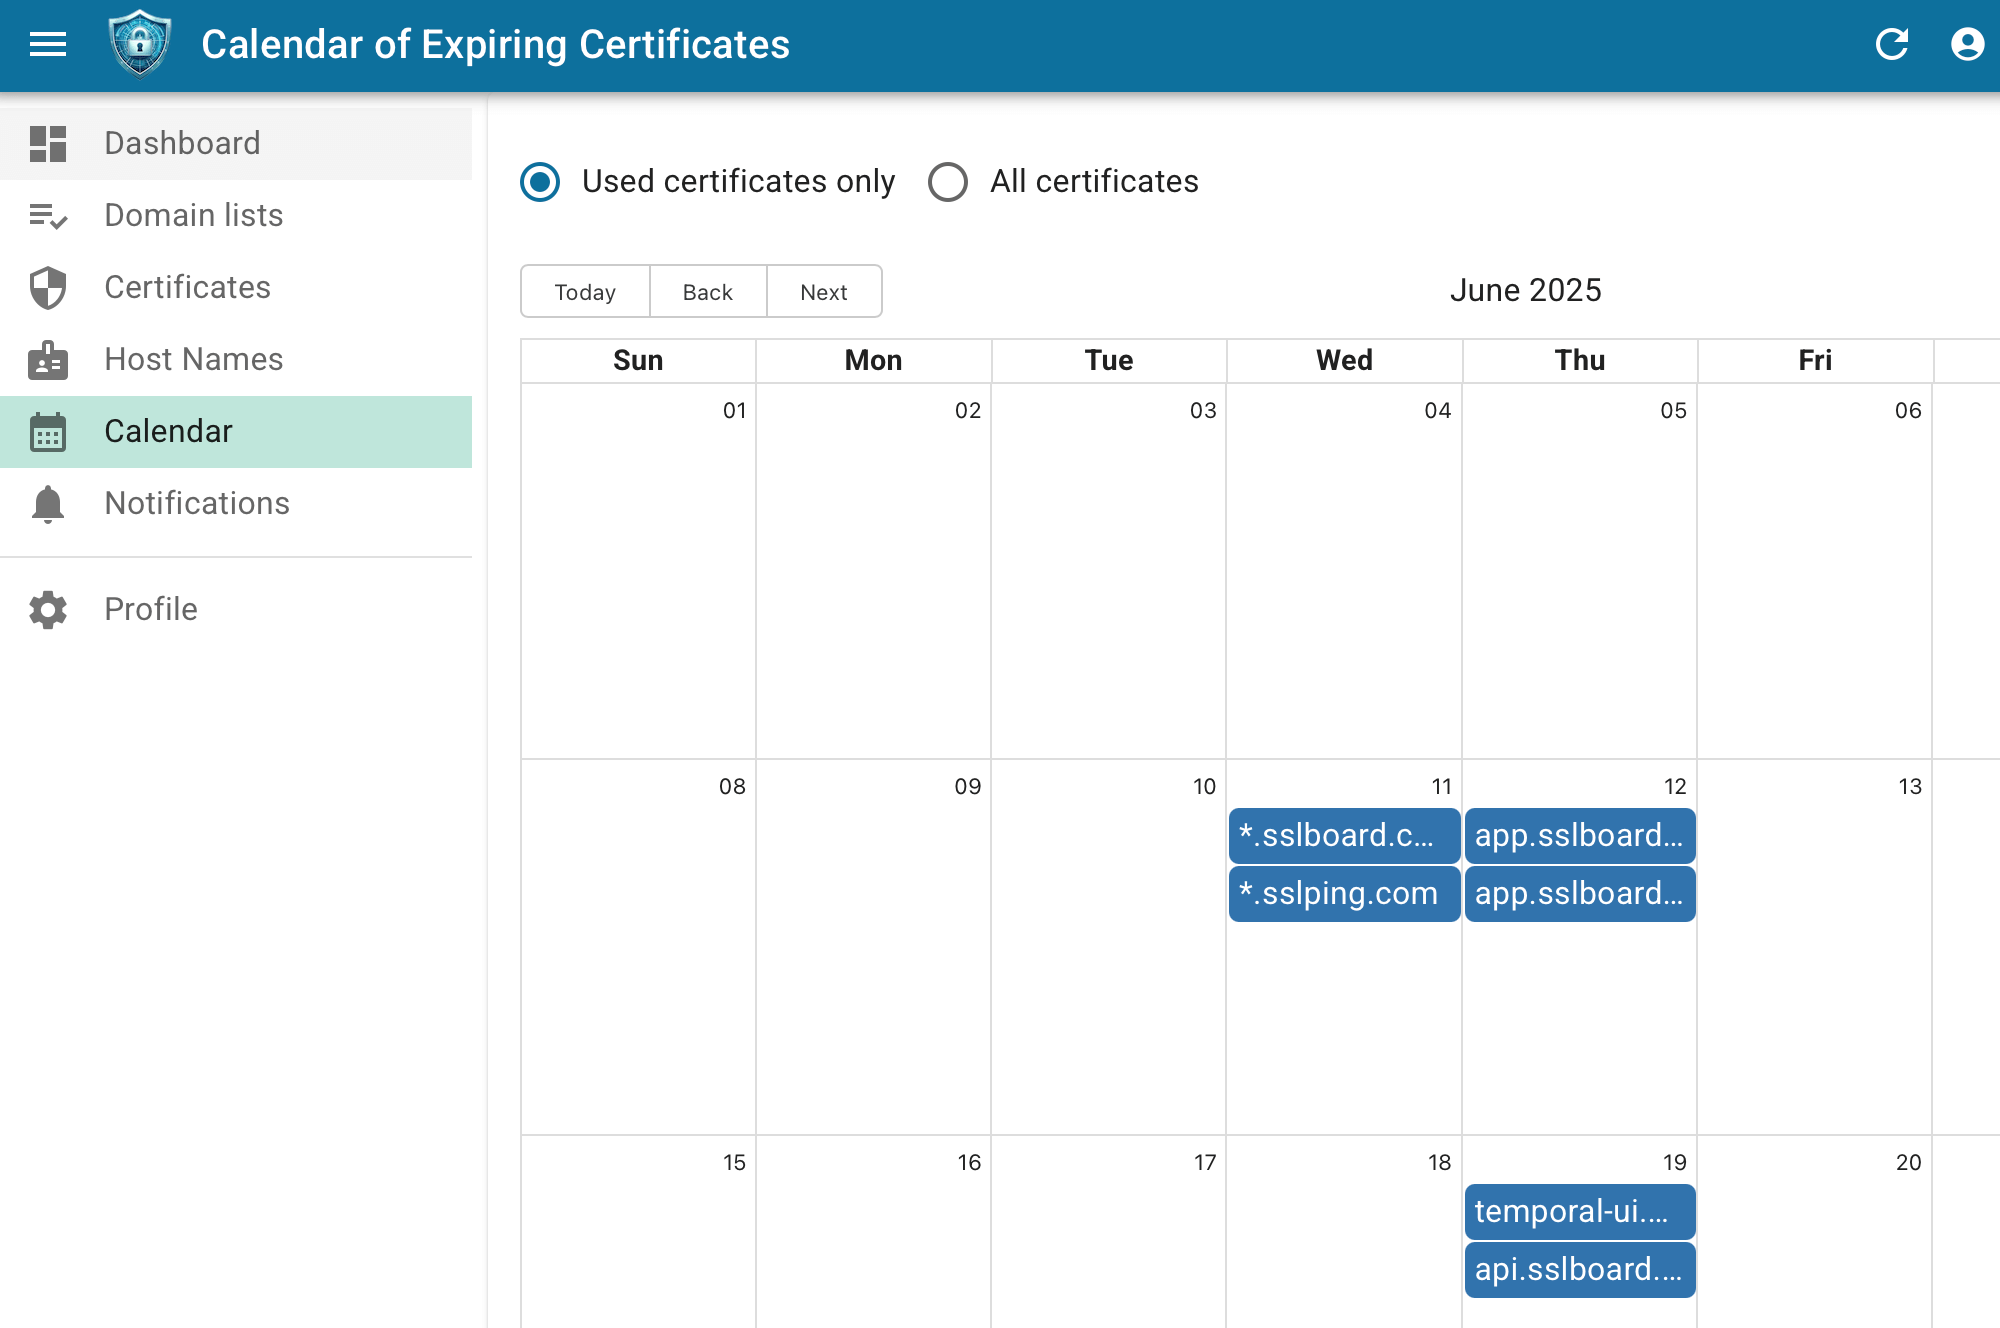Open Domain lists in sidebar
This screenshot has height=1328, width=2000.
(193, 215)
